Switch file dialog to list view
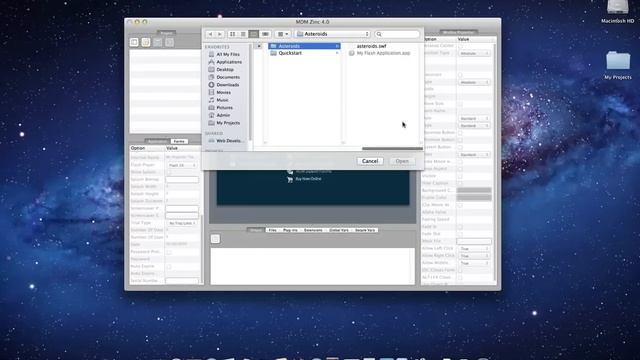The image size is (640, 360). point(243,34)
